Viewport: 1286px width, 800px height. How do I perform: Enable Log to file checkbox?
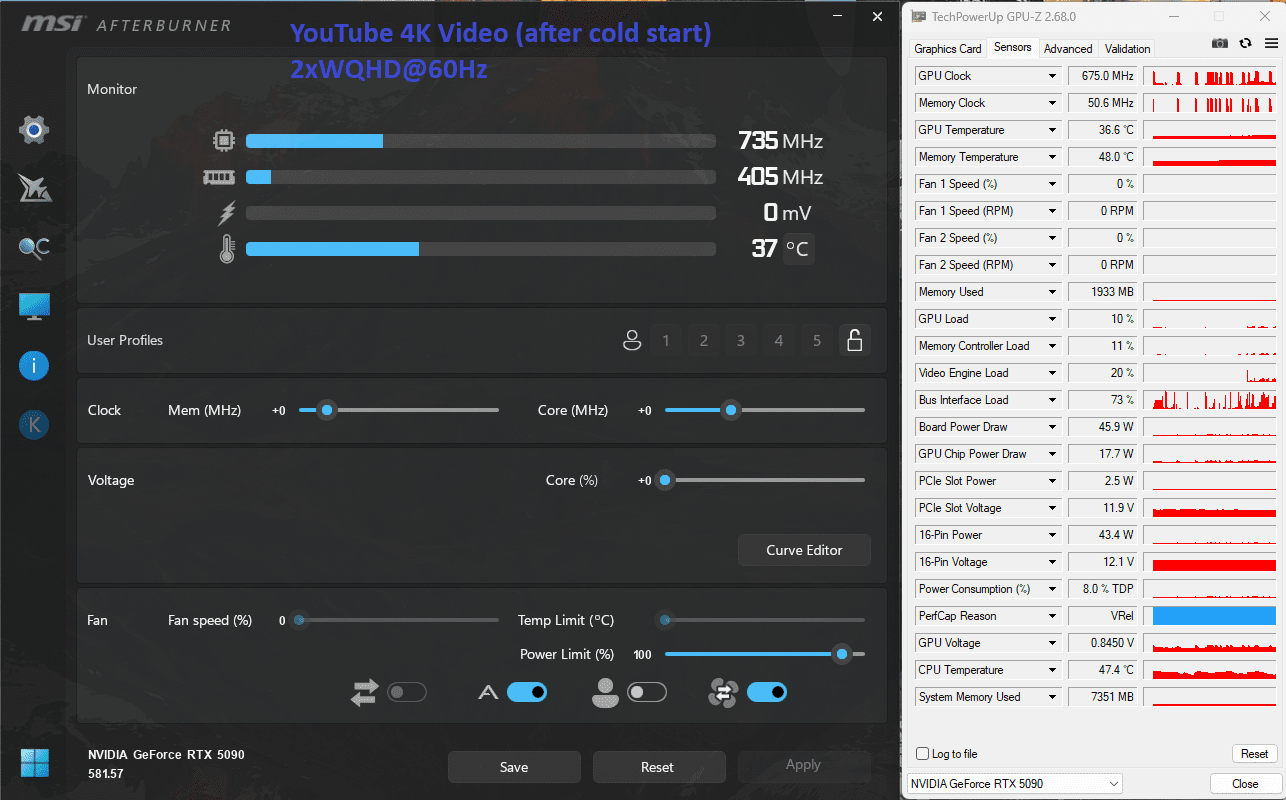click(x=923, y=754)
